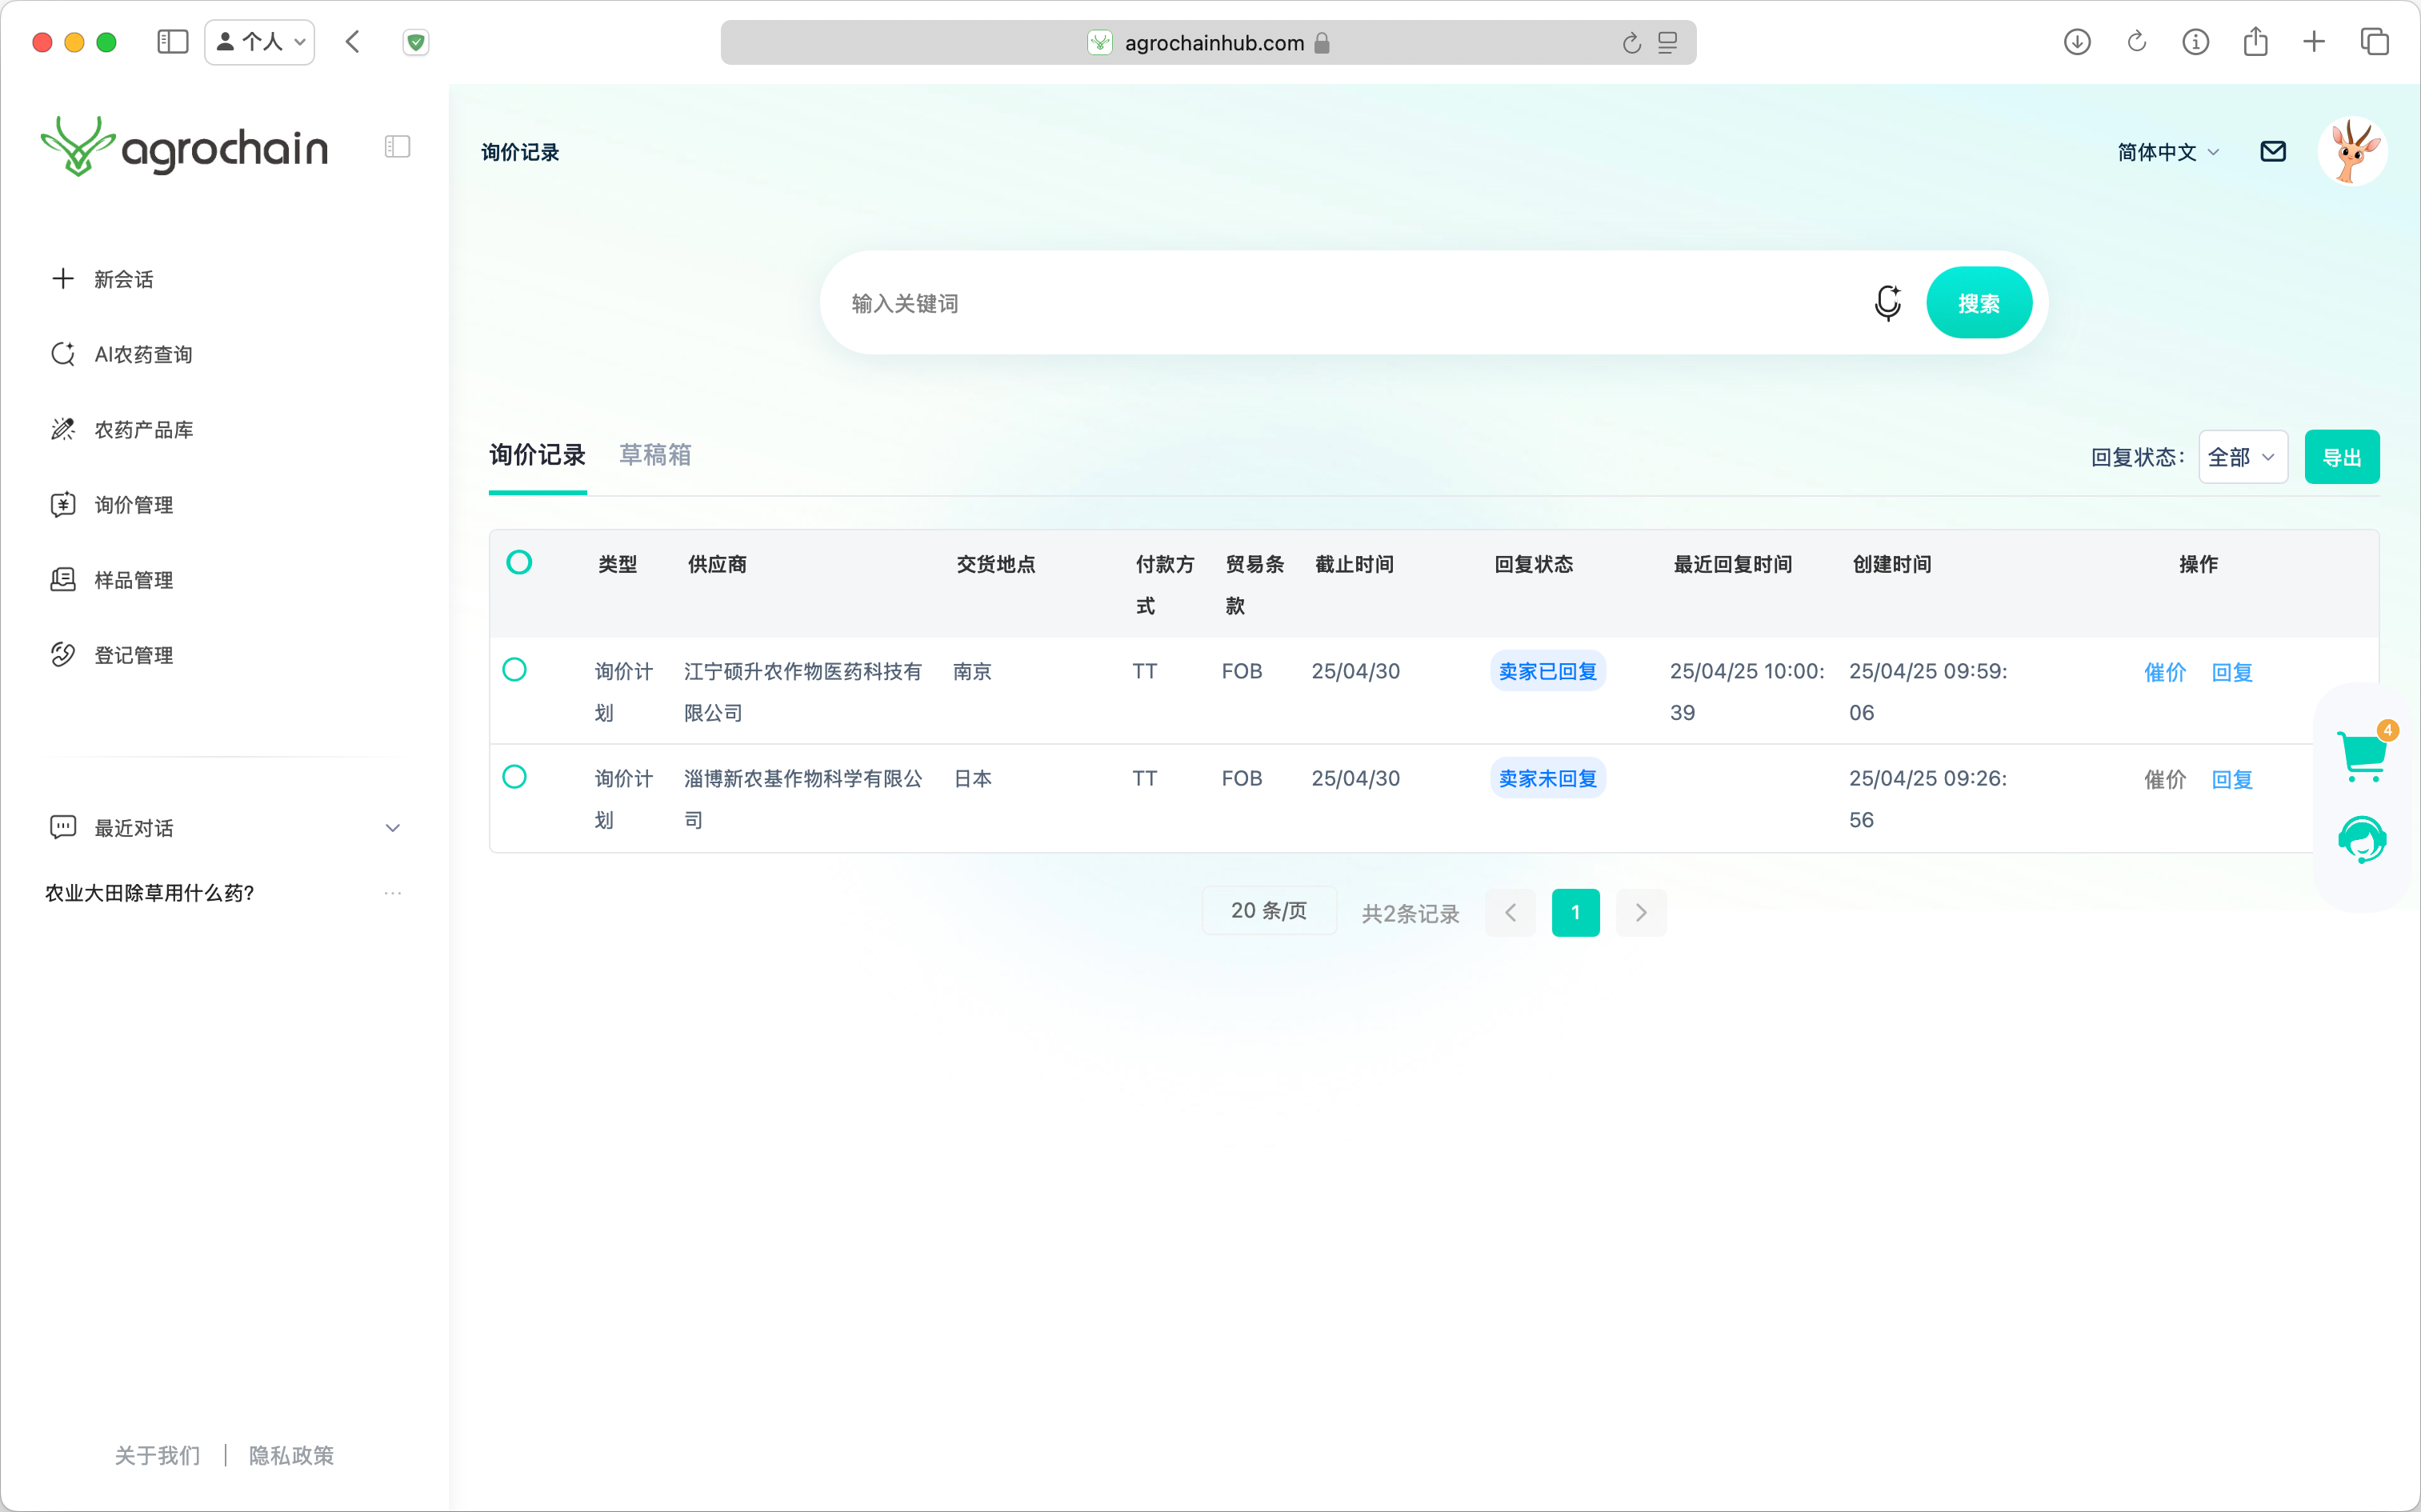
Task: Open AI农药查询 from sidebar
Action: (x=142, y=354)
